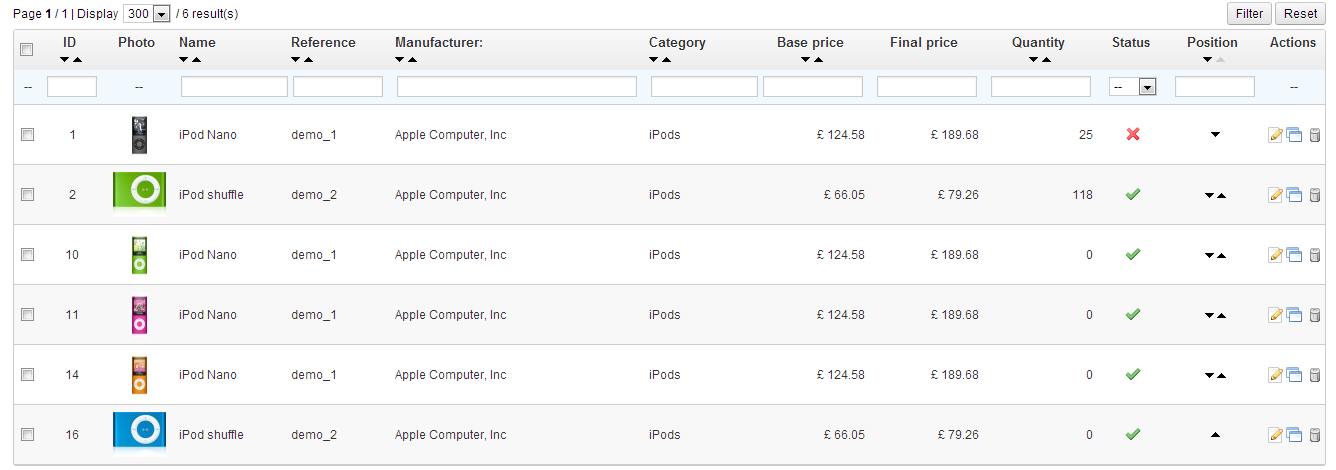The image size is (1336, 470).
Task: Click the green check status for ID 11
Action: (1133, 315)
